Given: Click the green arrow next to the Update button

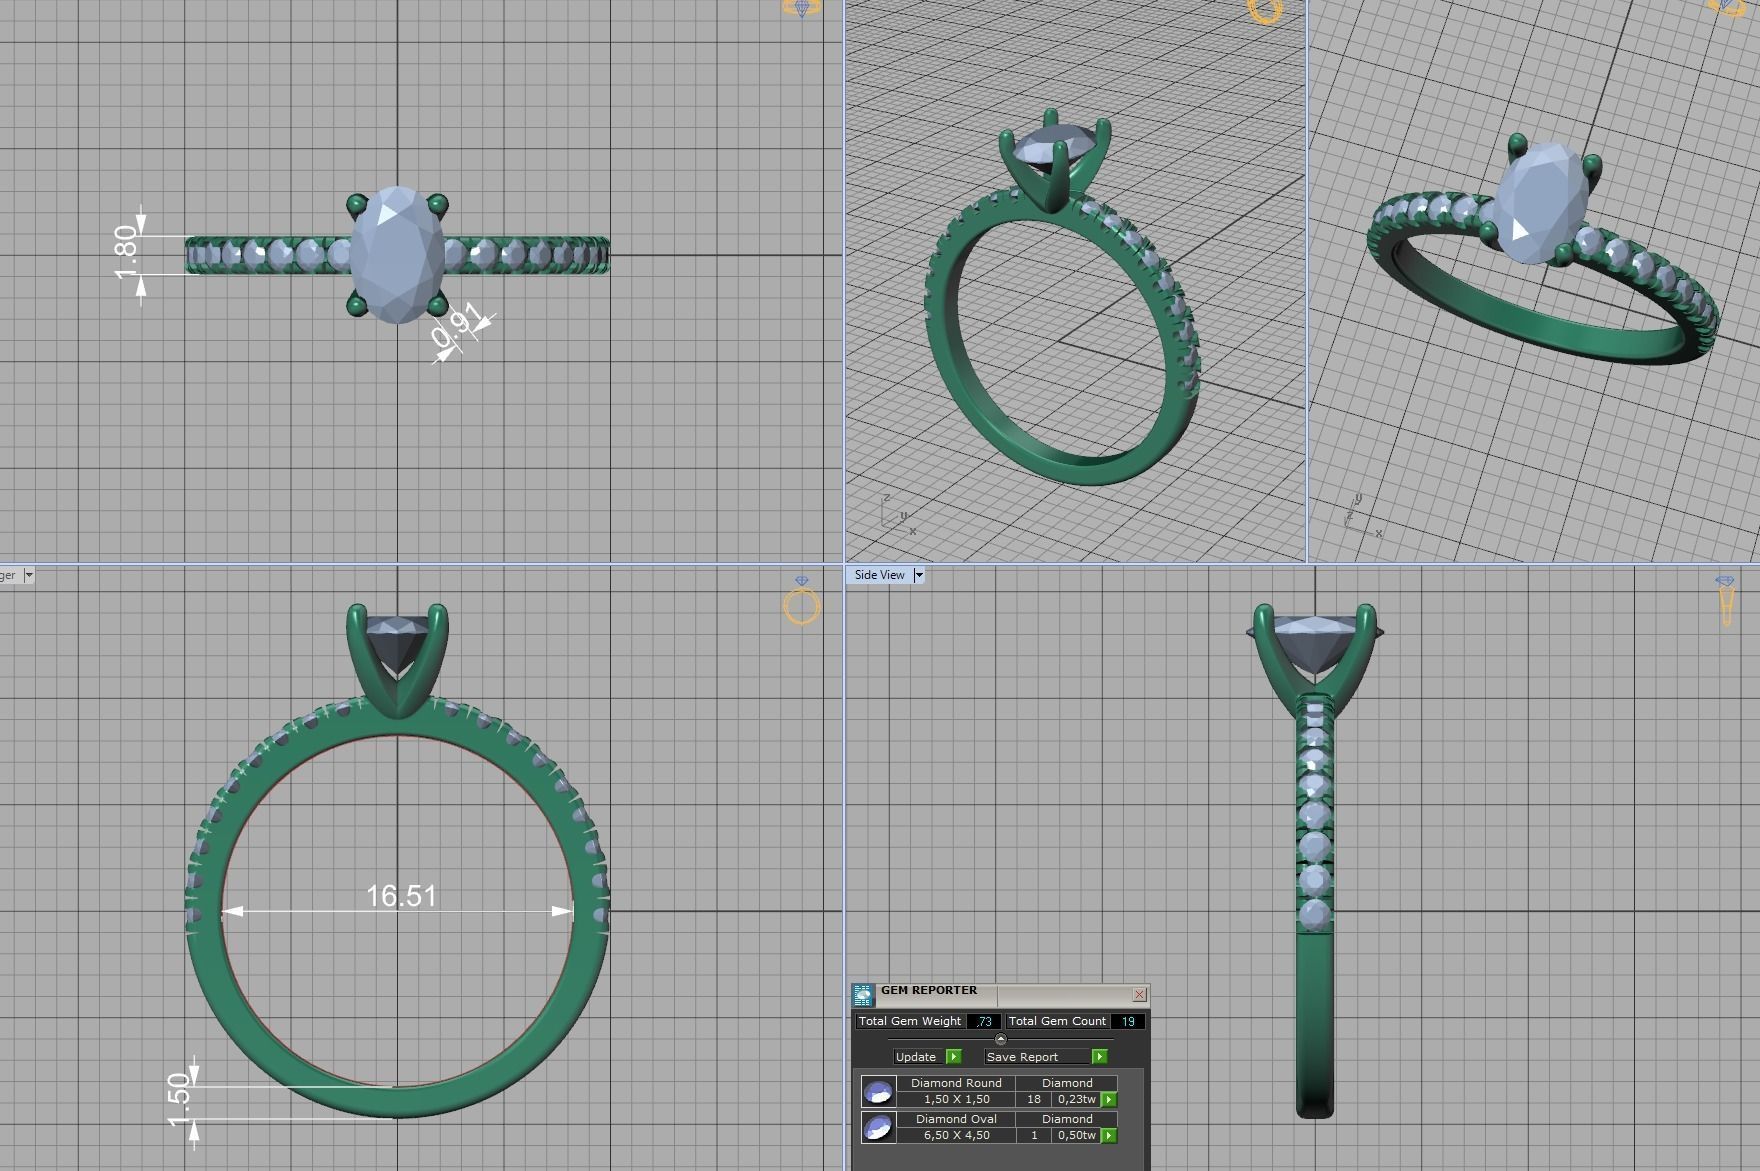Looking at the screenshot, I should click(x=953, y=1057).
